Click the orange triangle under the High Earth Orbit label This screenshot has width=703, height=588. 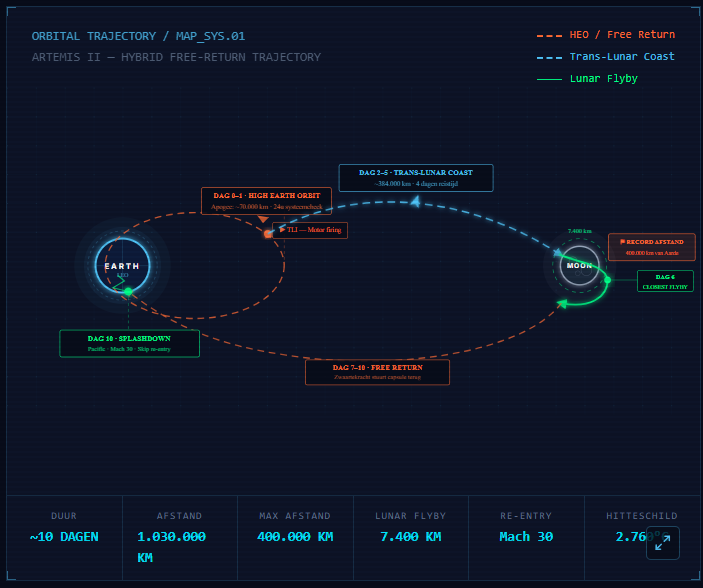click(x=263, y=219)
